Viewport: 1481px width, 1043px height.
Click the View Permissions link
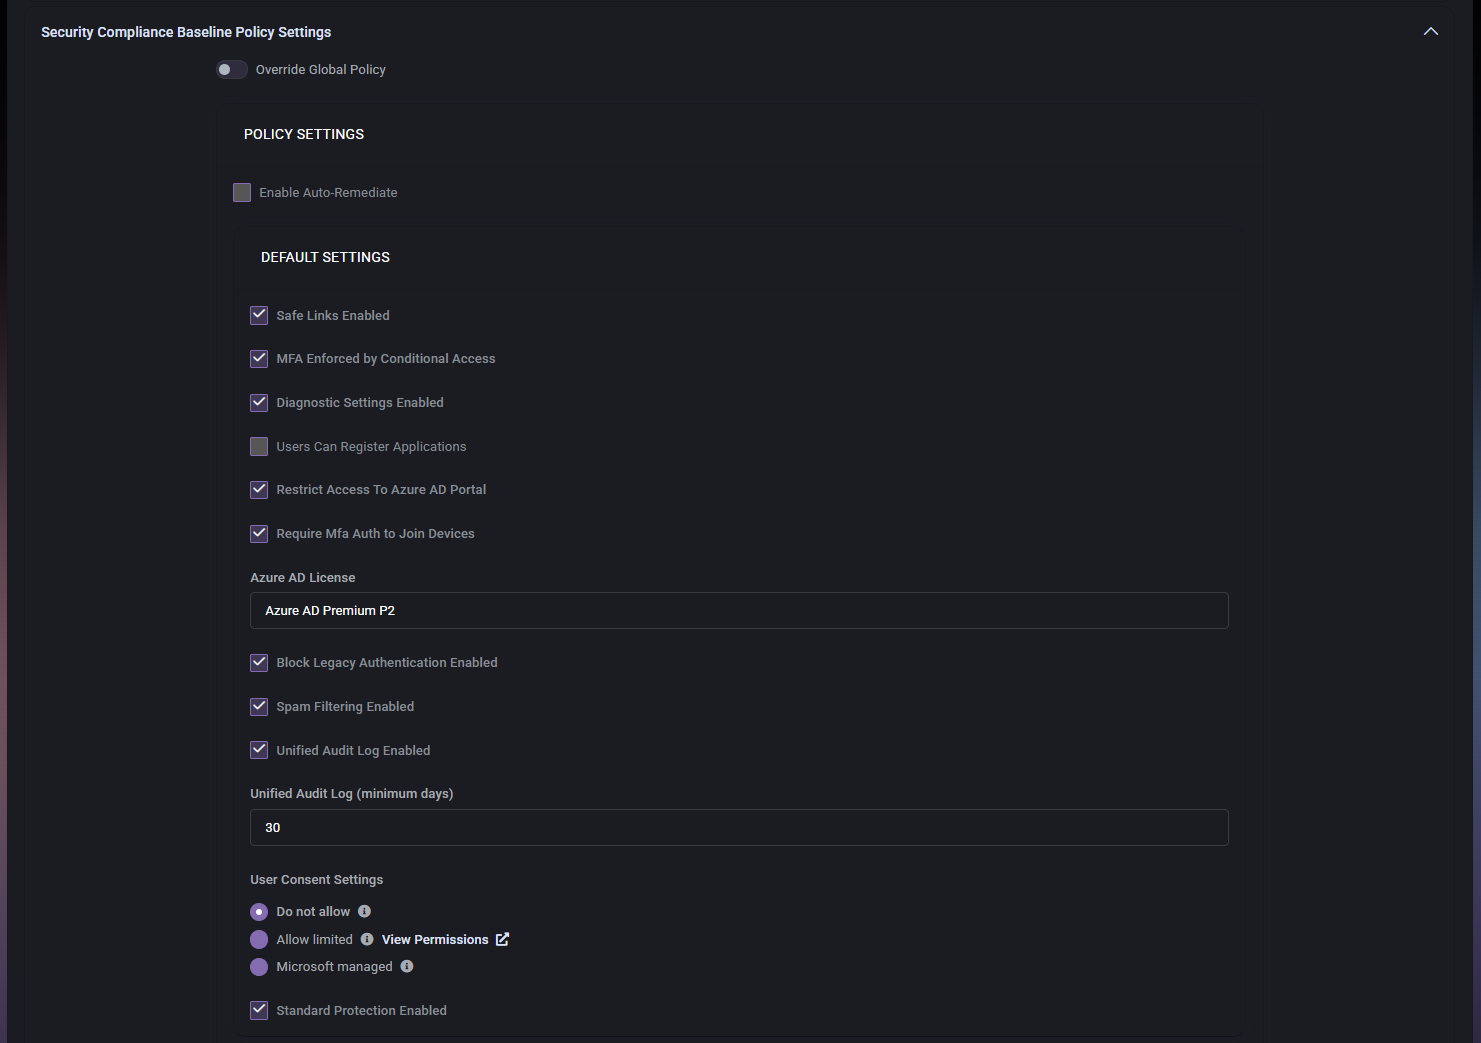coord(437,939)
